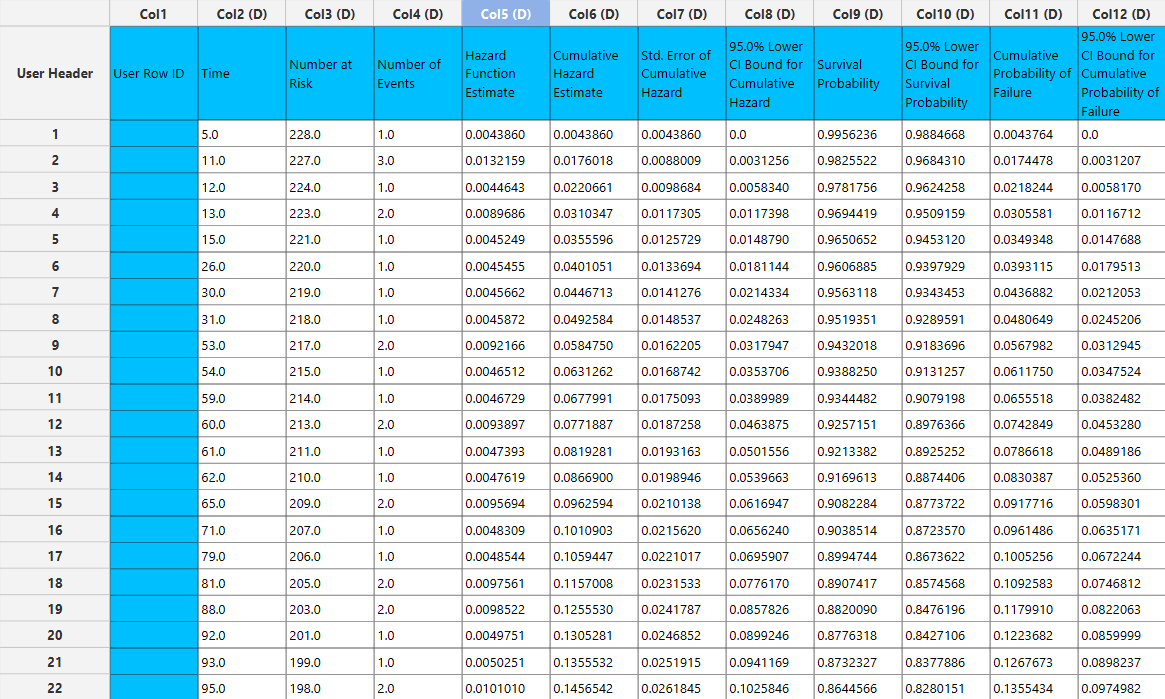Image resolution: width=1165 pixels, height=699 pixels.
Task: Select the Col5 (D) column header
Action: pos(506,13)
